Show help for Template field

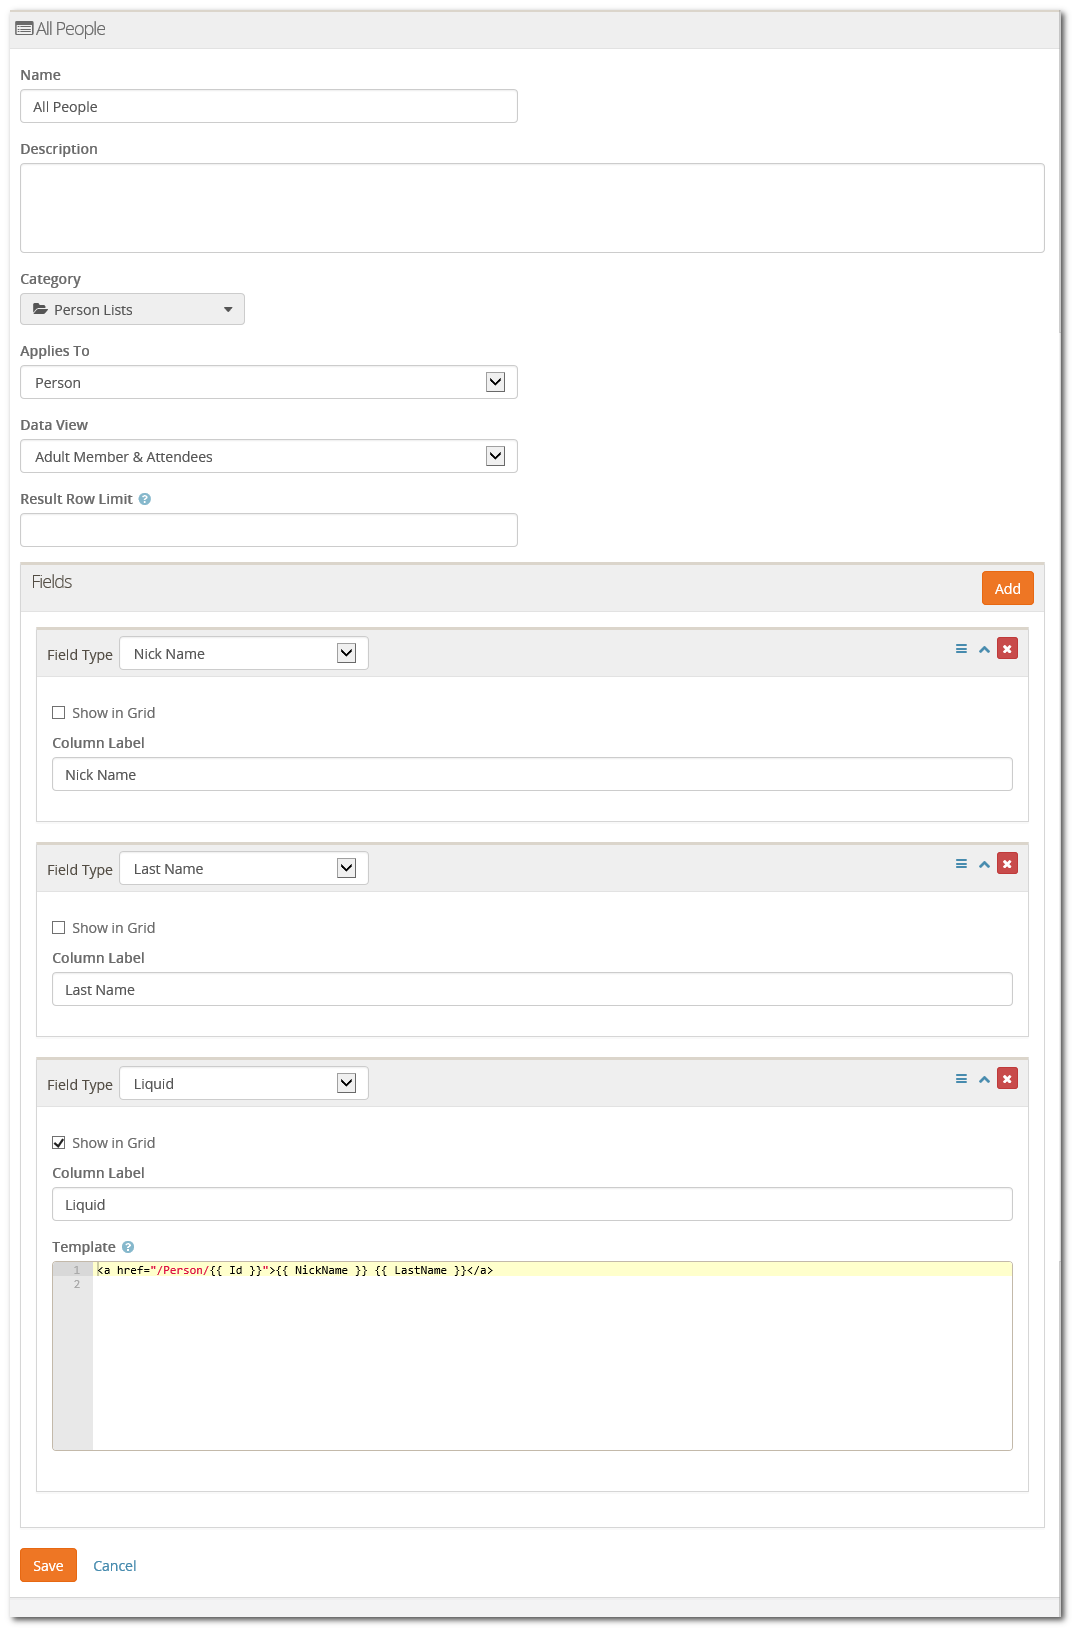128,1247
